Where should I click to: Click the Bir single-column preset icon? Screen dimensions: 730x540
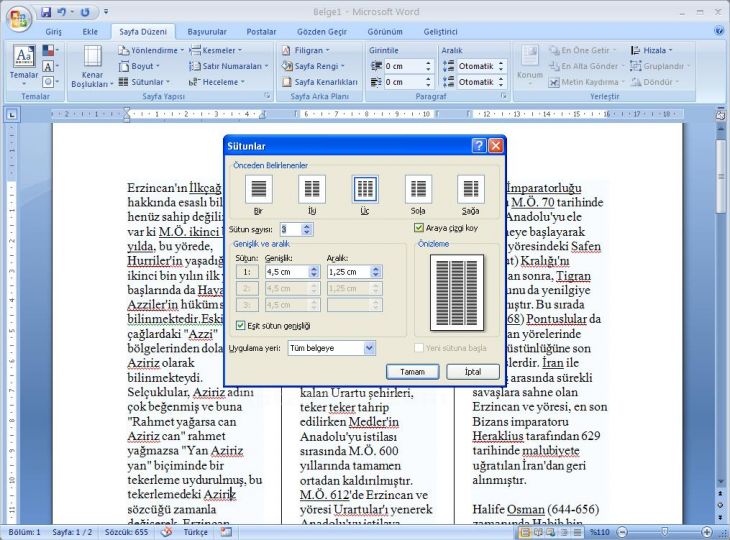click(258, 189)
